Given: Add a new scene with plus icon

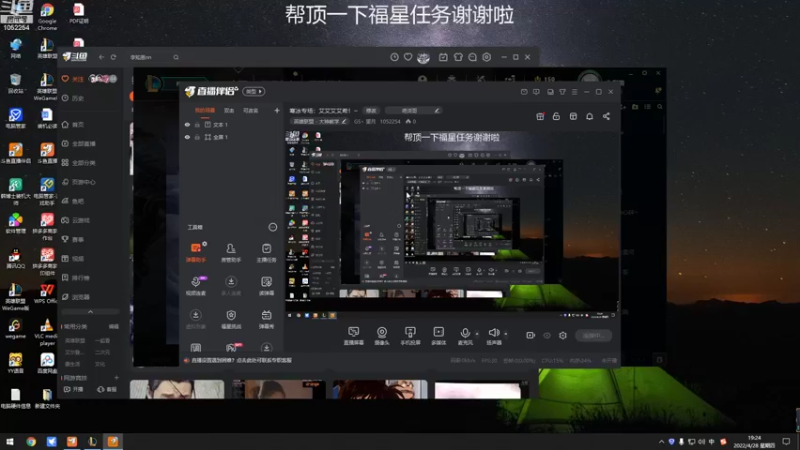Looking at the screenshot, I should pyautogui.click(x=277, y=110).
